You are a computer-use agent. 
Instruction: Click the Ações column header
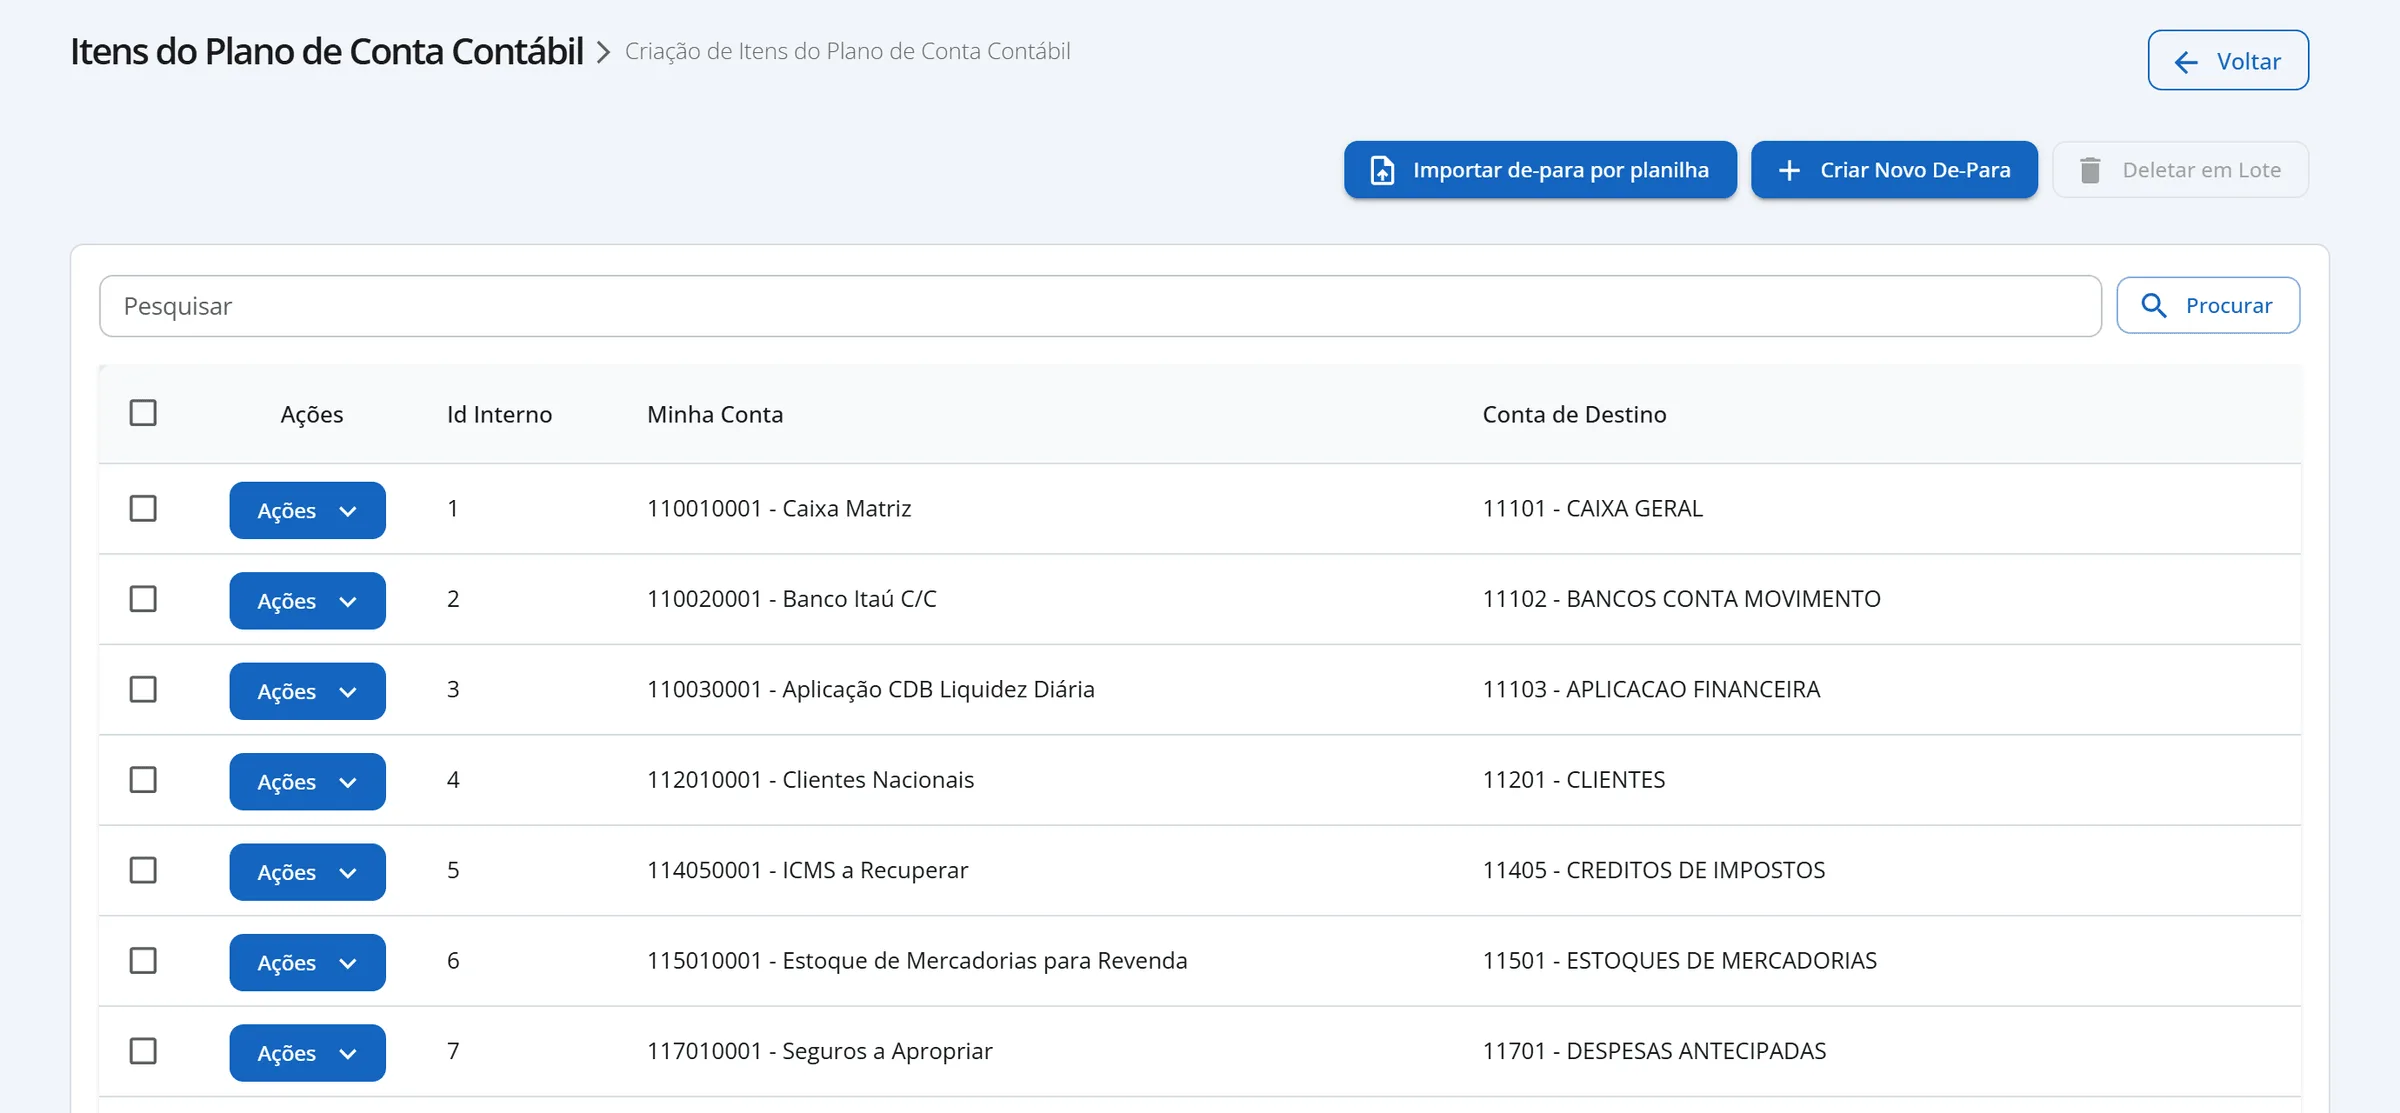tap(312, 414)
